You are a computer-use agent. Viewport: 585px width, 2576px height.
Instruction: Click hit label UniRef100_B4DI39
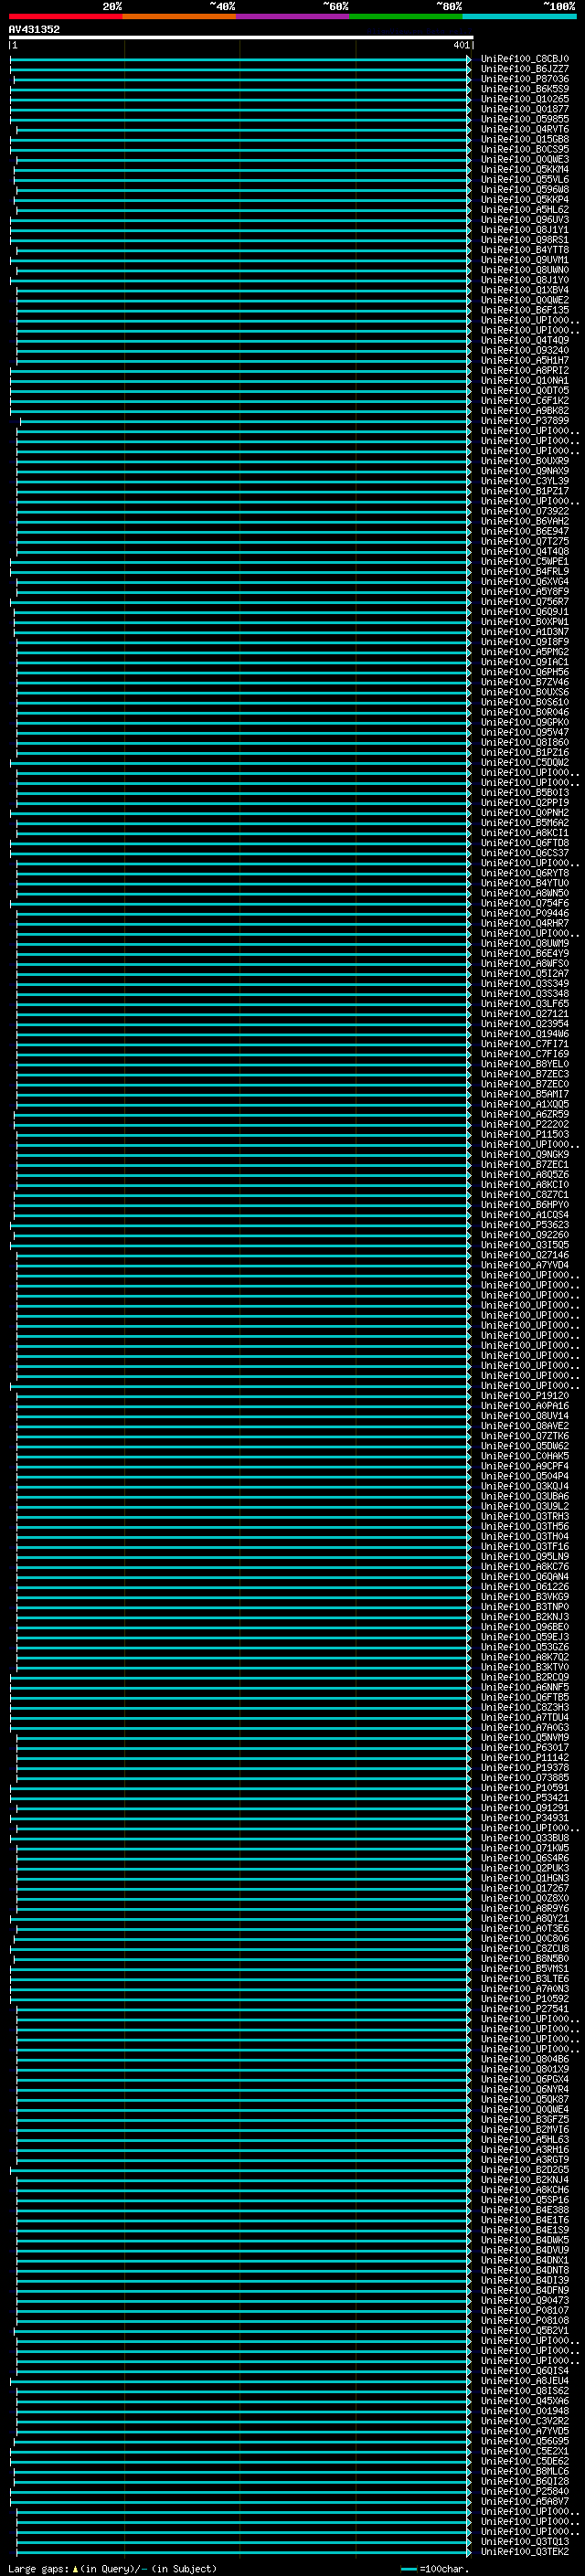tap(524, 2280)
